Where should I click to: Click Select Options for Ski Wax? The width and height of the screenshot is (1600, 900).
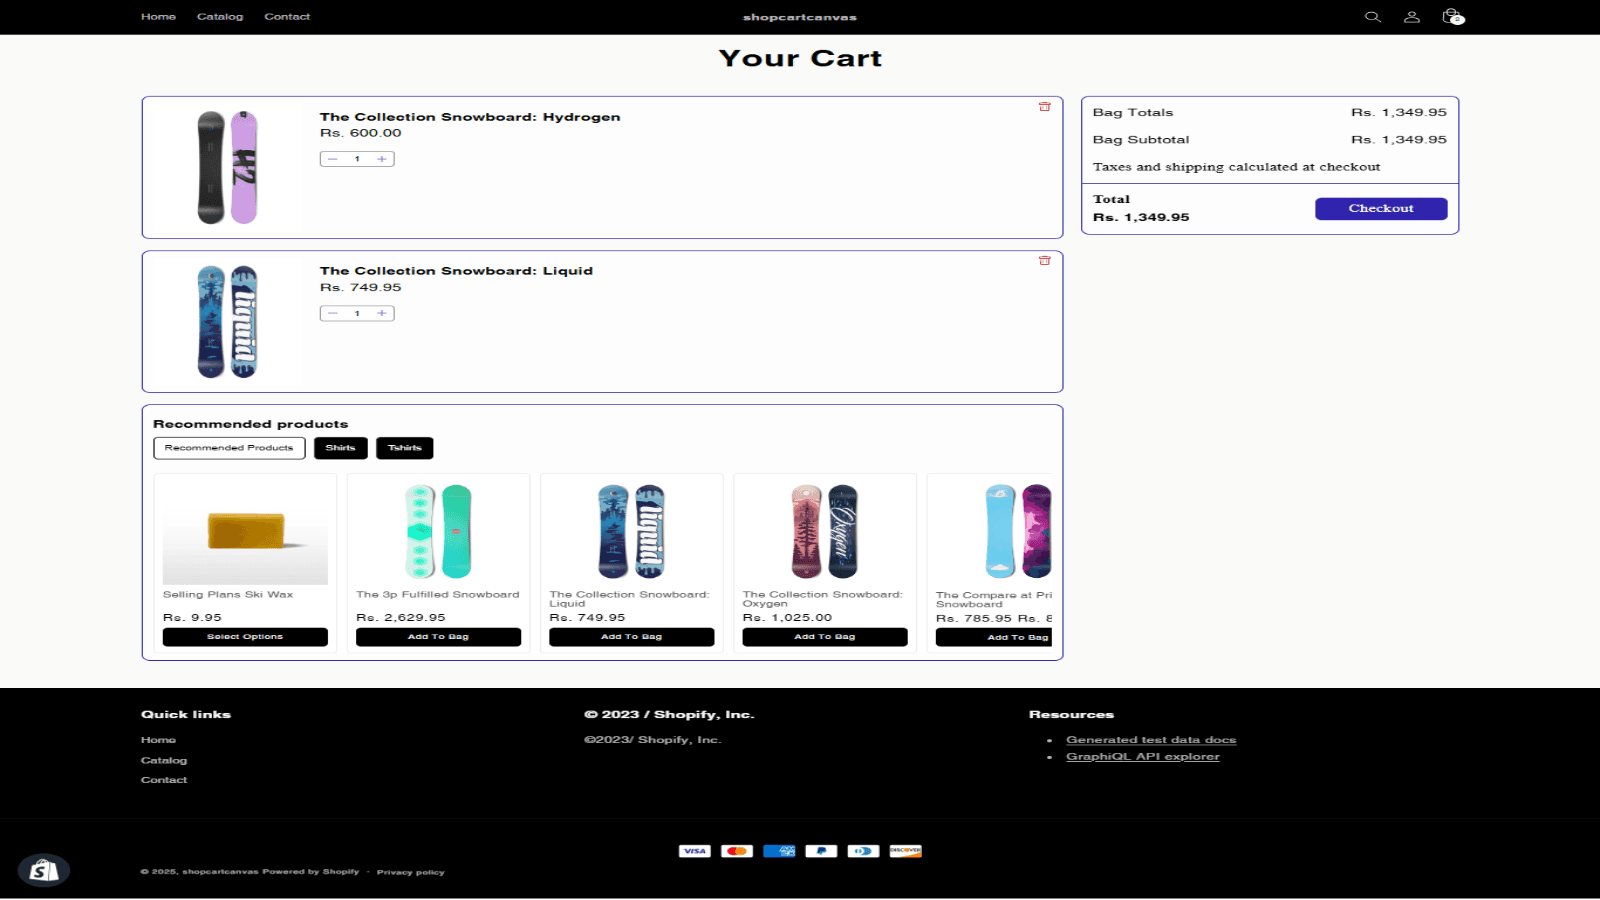[245, 637]
